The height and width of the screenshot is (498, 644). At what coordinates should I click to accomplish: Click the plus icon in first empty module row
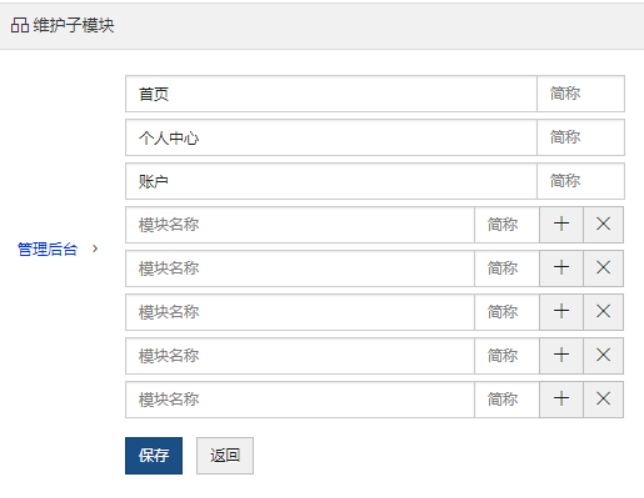(561, 225)
